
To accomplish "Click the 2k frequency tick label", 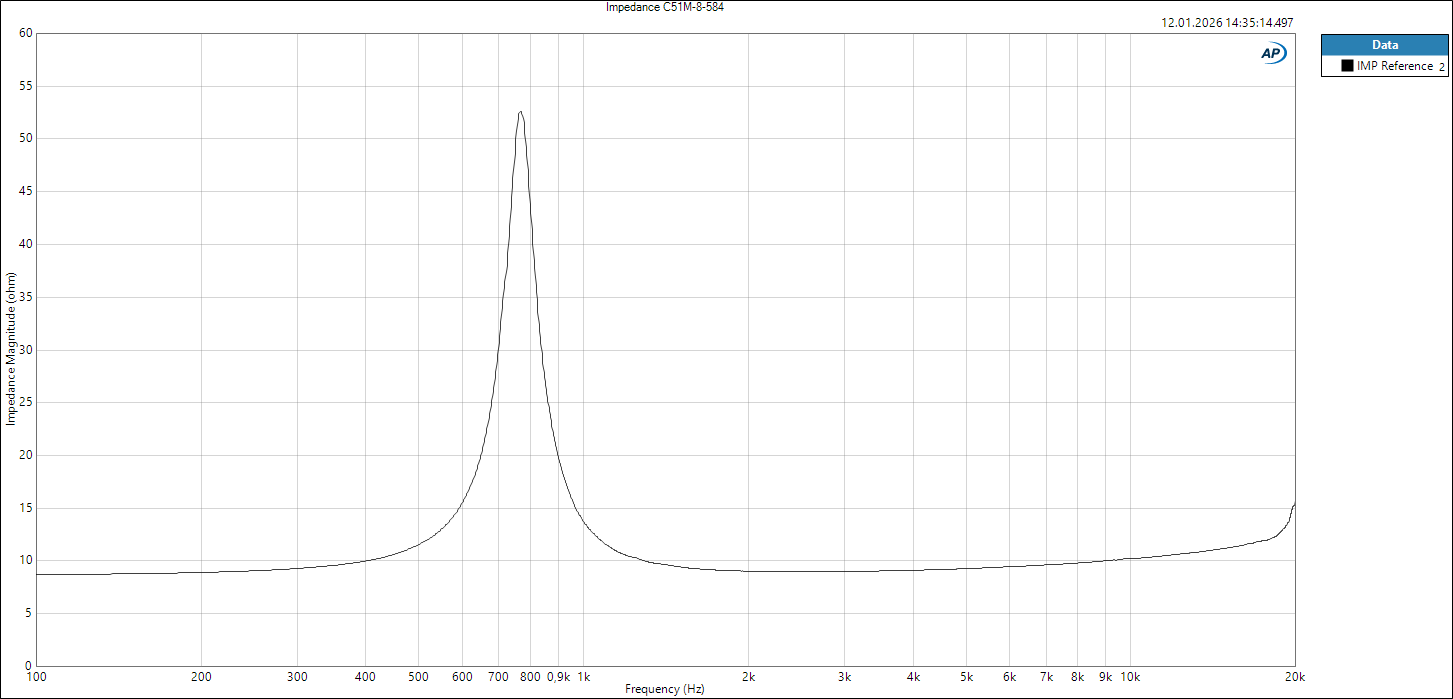I will (x=749, y=677).
